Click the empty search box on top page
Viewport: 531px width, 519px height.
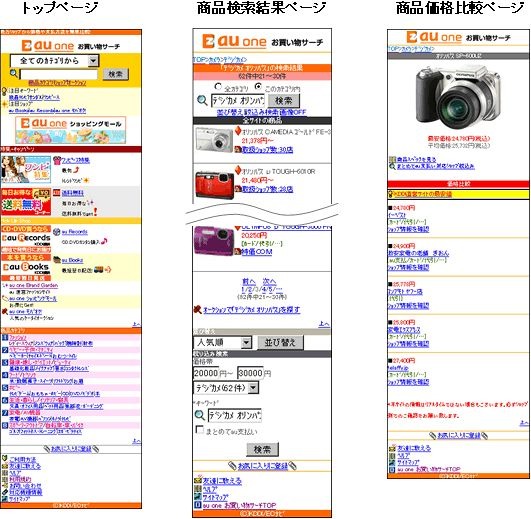tap(59, 74)
